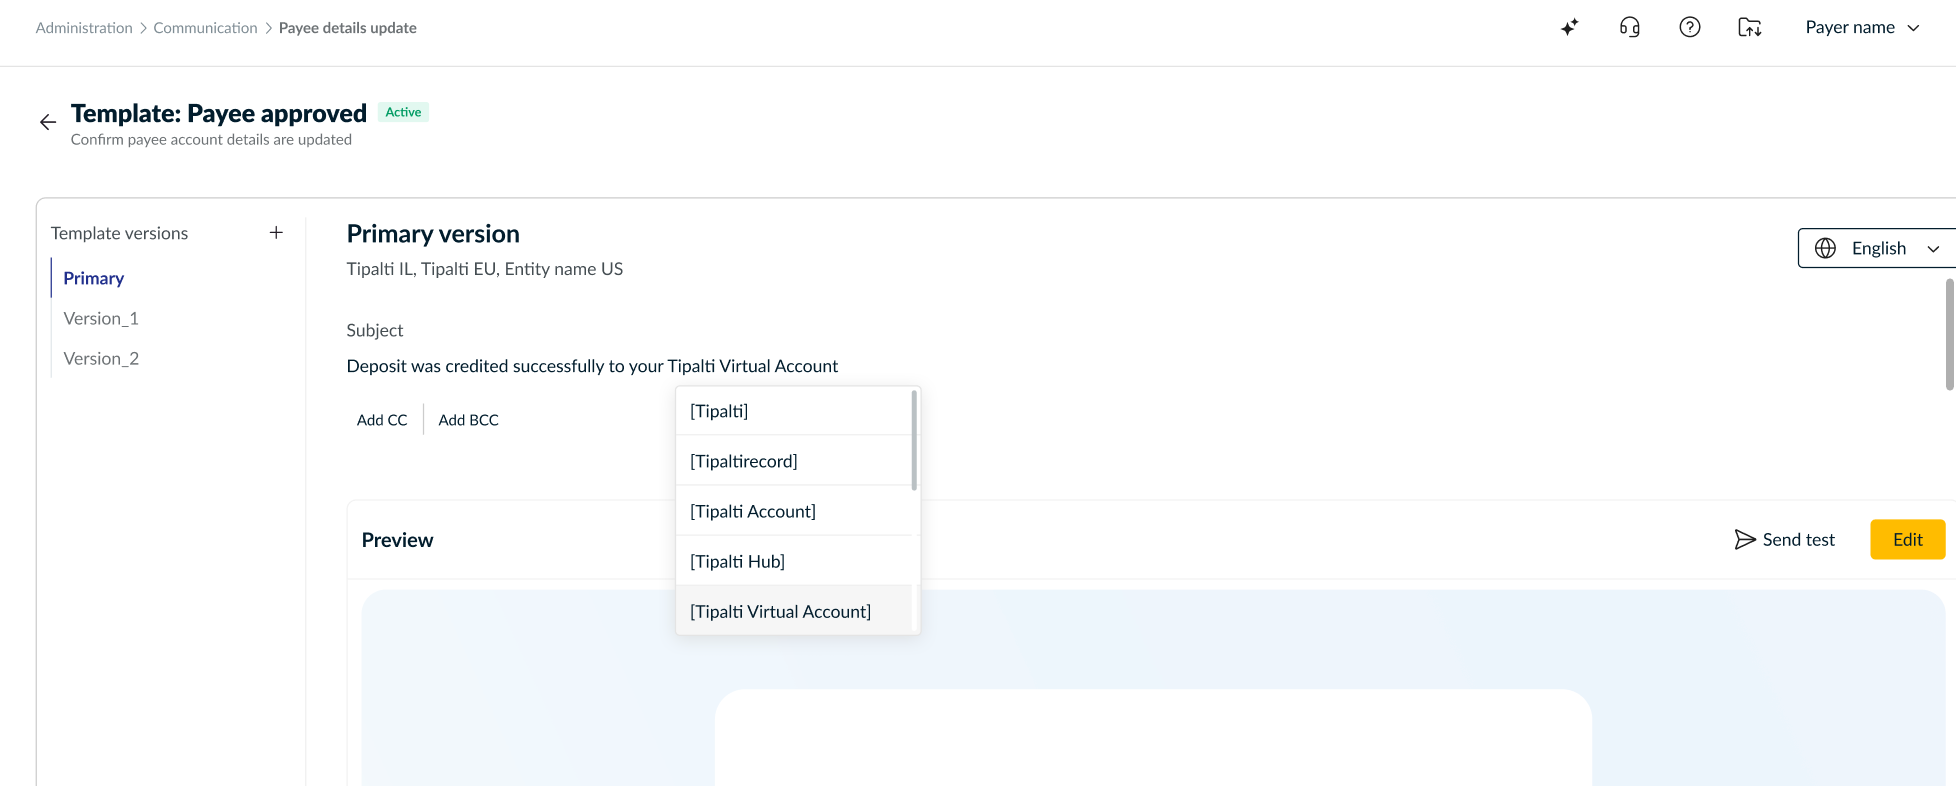
Task: Click the Confirm payee account details description
Action: [x=211, y=140]
